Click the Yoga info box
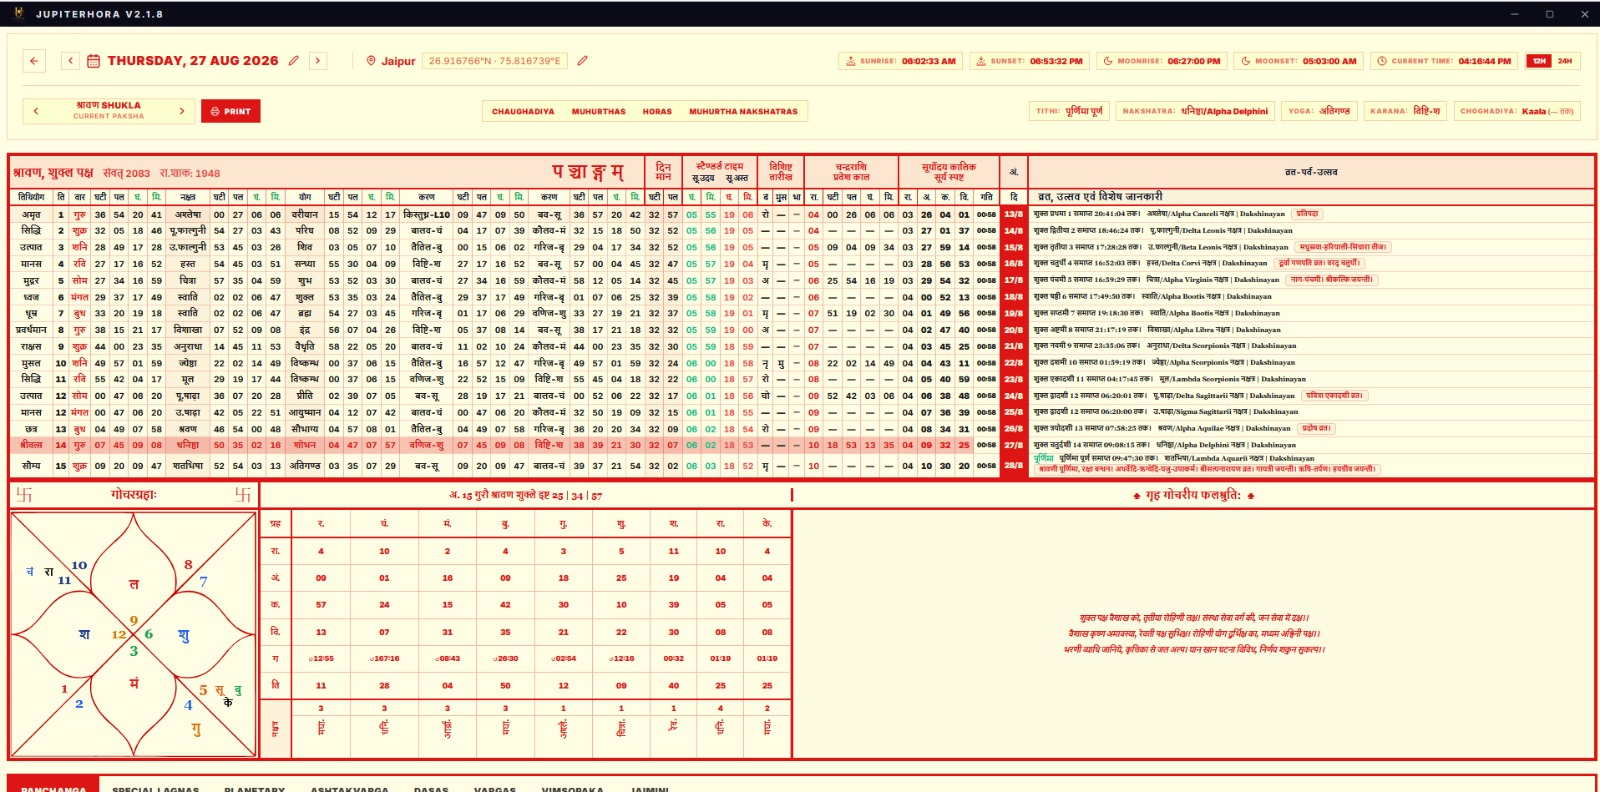This screenshot has width=1600, height=792. pos(1319,111)
